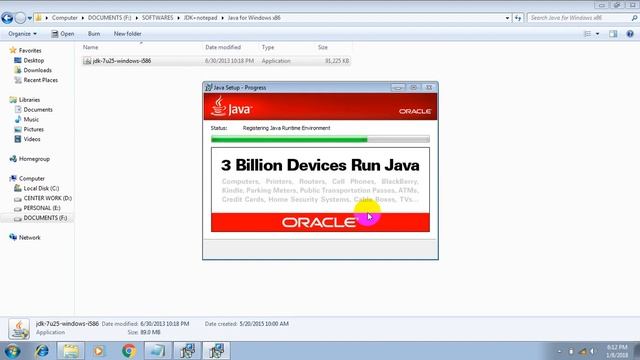Select Favorites in the navigation pane
The height and width of the screenshot is (360, 640).
tap(30, 51)
